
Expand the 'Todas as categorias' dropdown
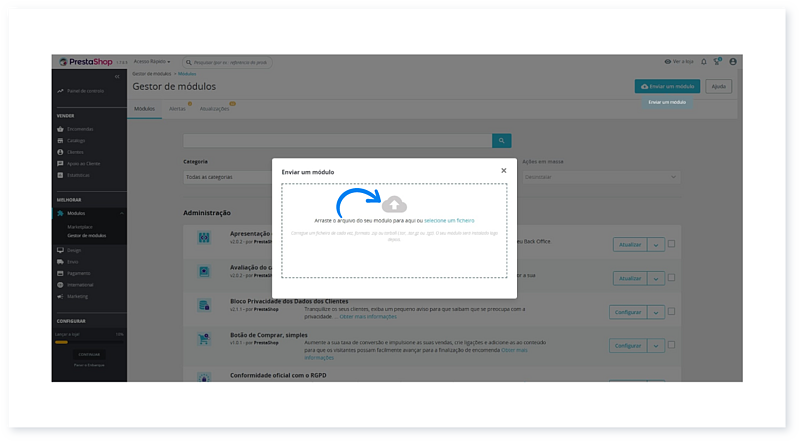click(225, 177)
